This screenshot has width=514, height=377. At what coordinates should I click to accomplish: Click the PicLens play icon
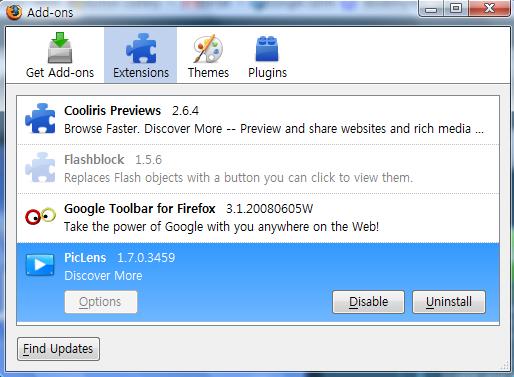40,265
